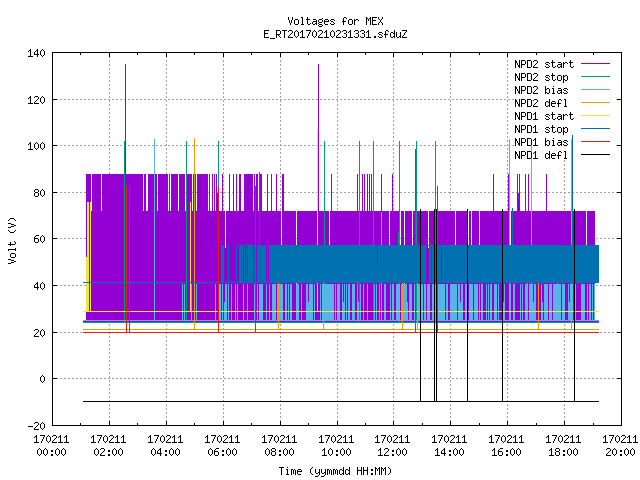The image size is (640, 480).
Task: Click the chart title 'Voltages for MEX'
Action: (335, 21)
